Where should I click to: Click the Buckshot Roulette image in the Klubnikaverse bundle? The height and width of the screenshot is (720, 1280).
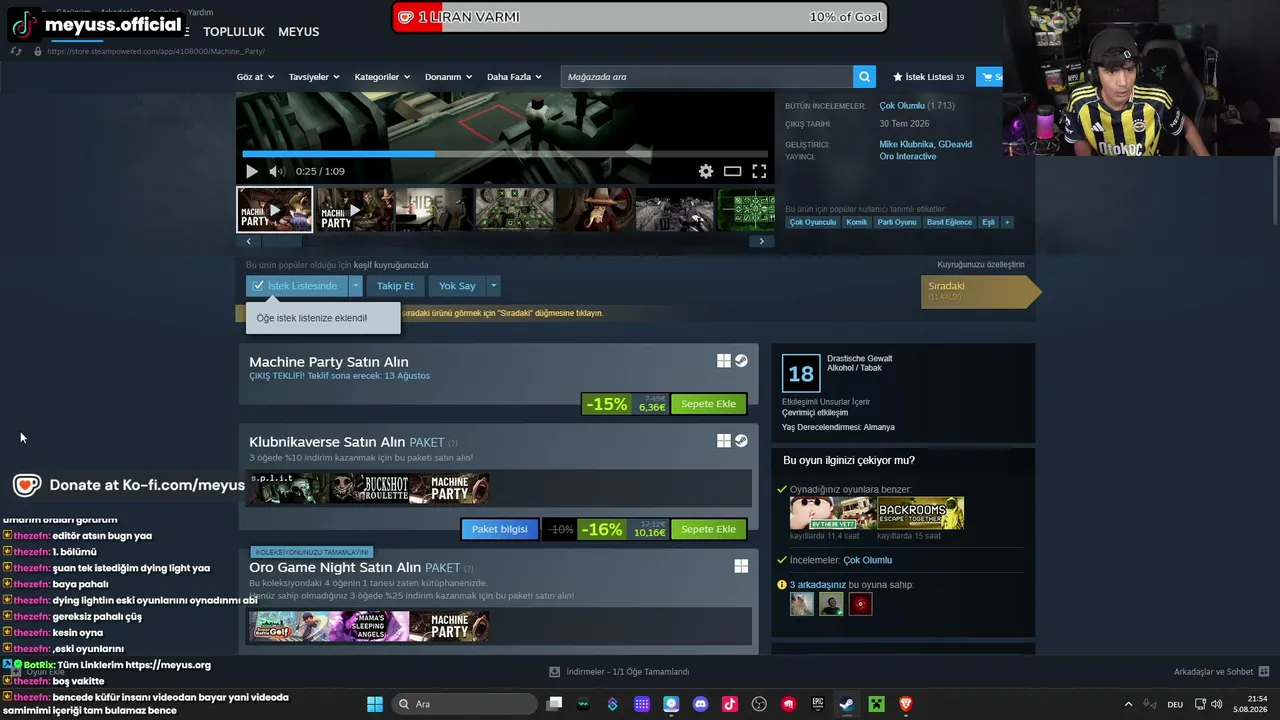click(x=369, y=488)
